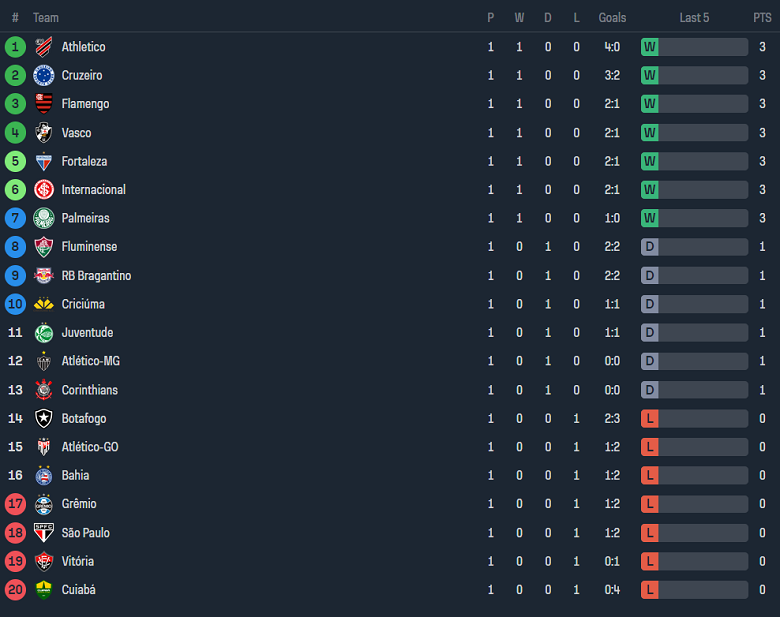Click the red position 17 badge

15,504
